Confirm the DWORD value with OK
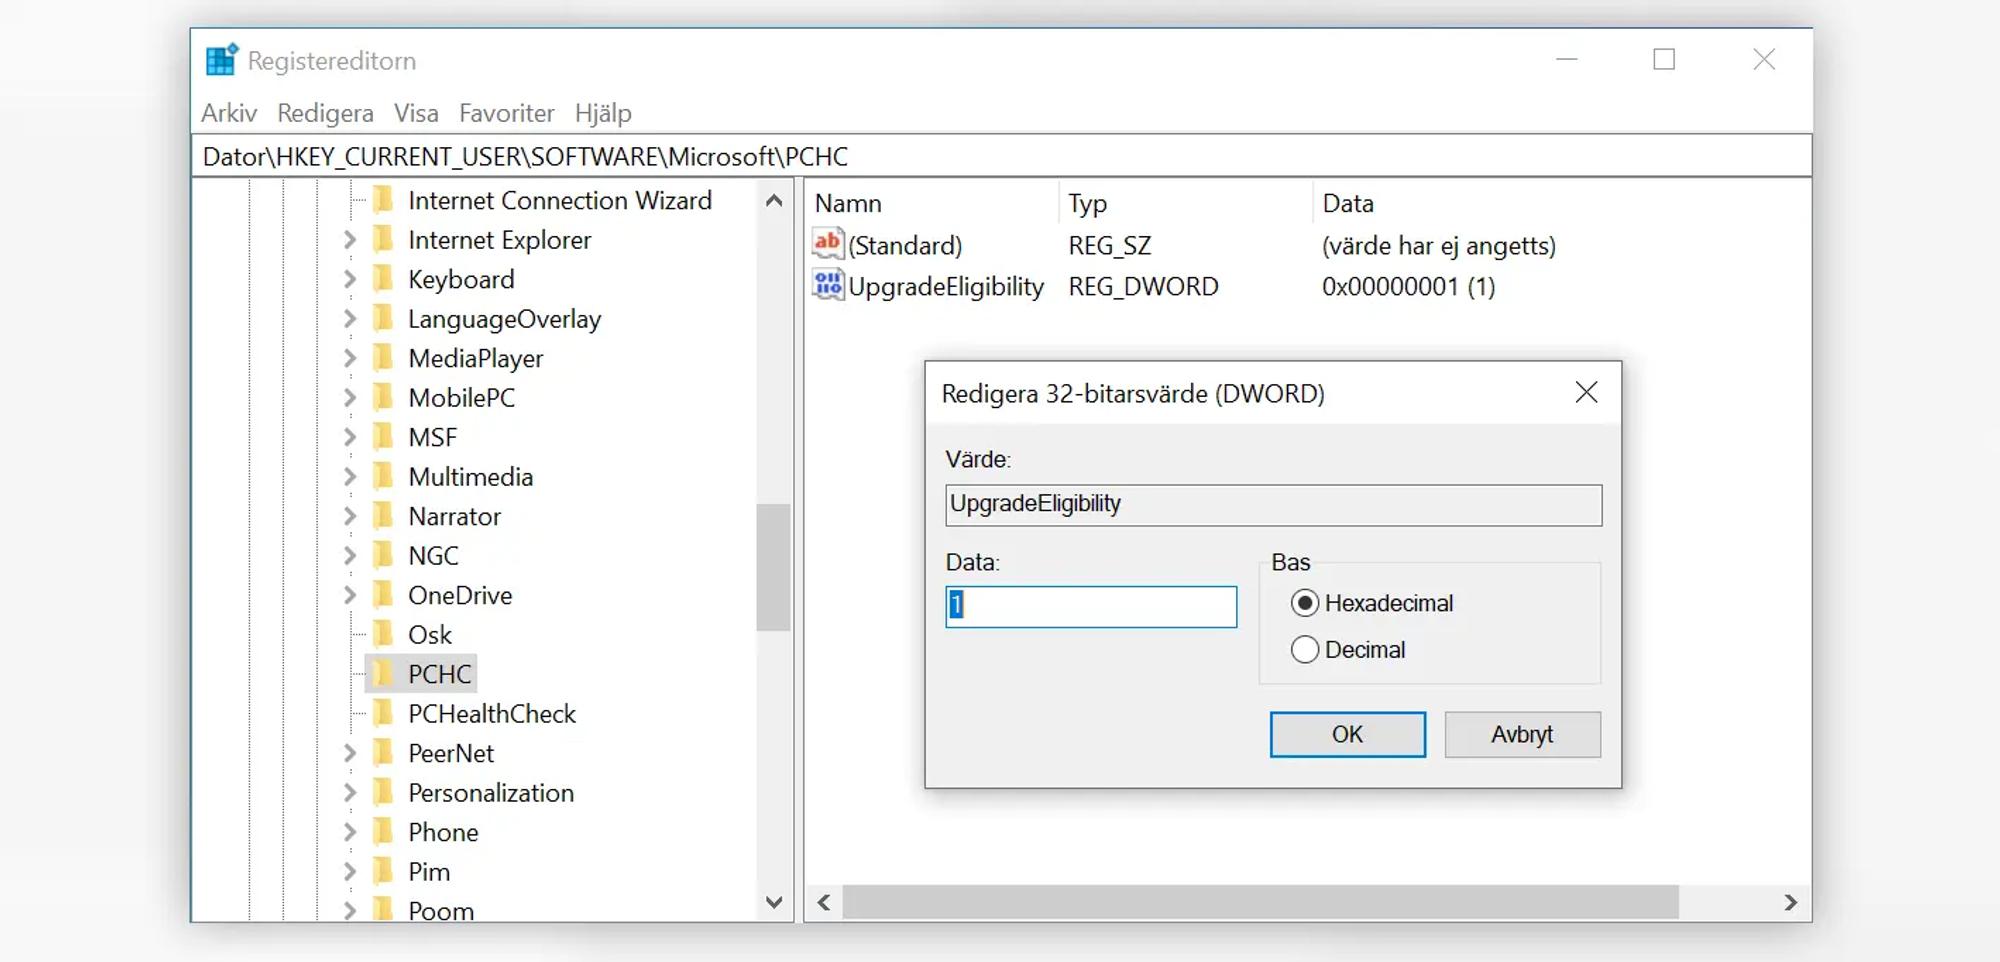Image resolution: width=2000 pixels, height=962 pixels. point(1347,734)
